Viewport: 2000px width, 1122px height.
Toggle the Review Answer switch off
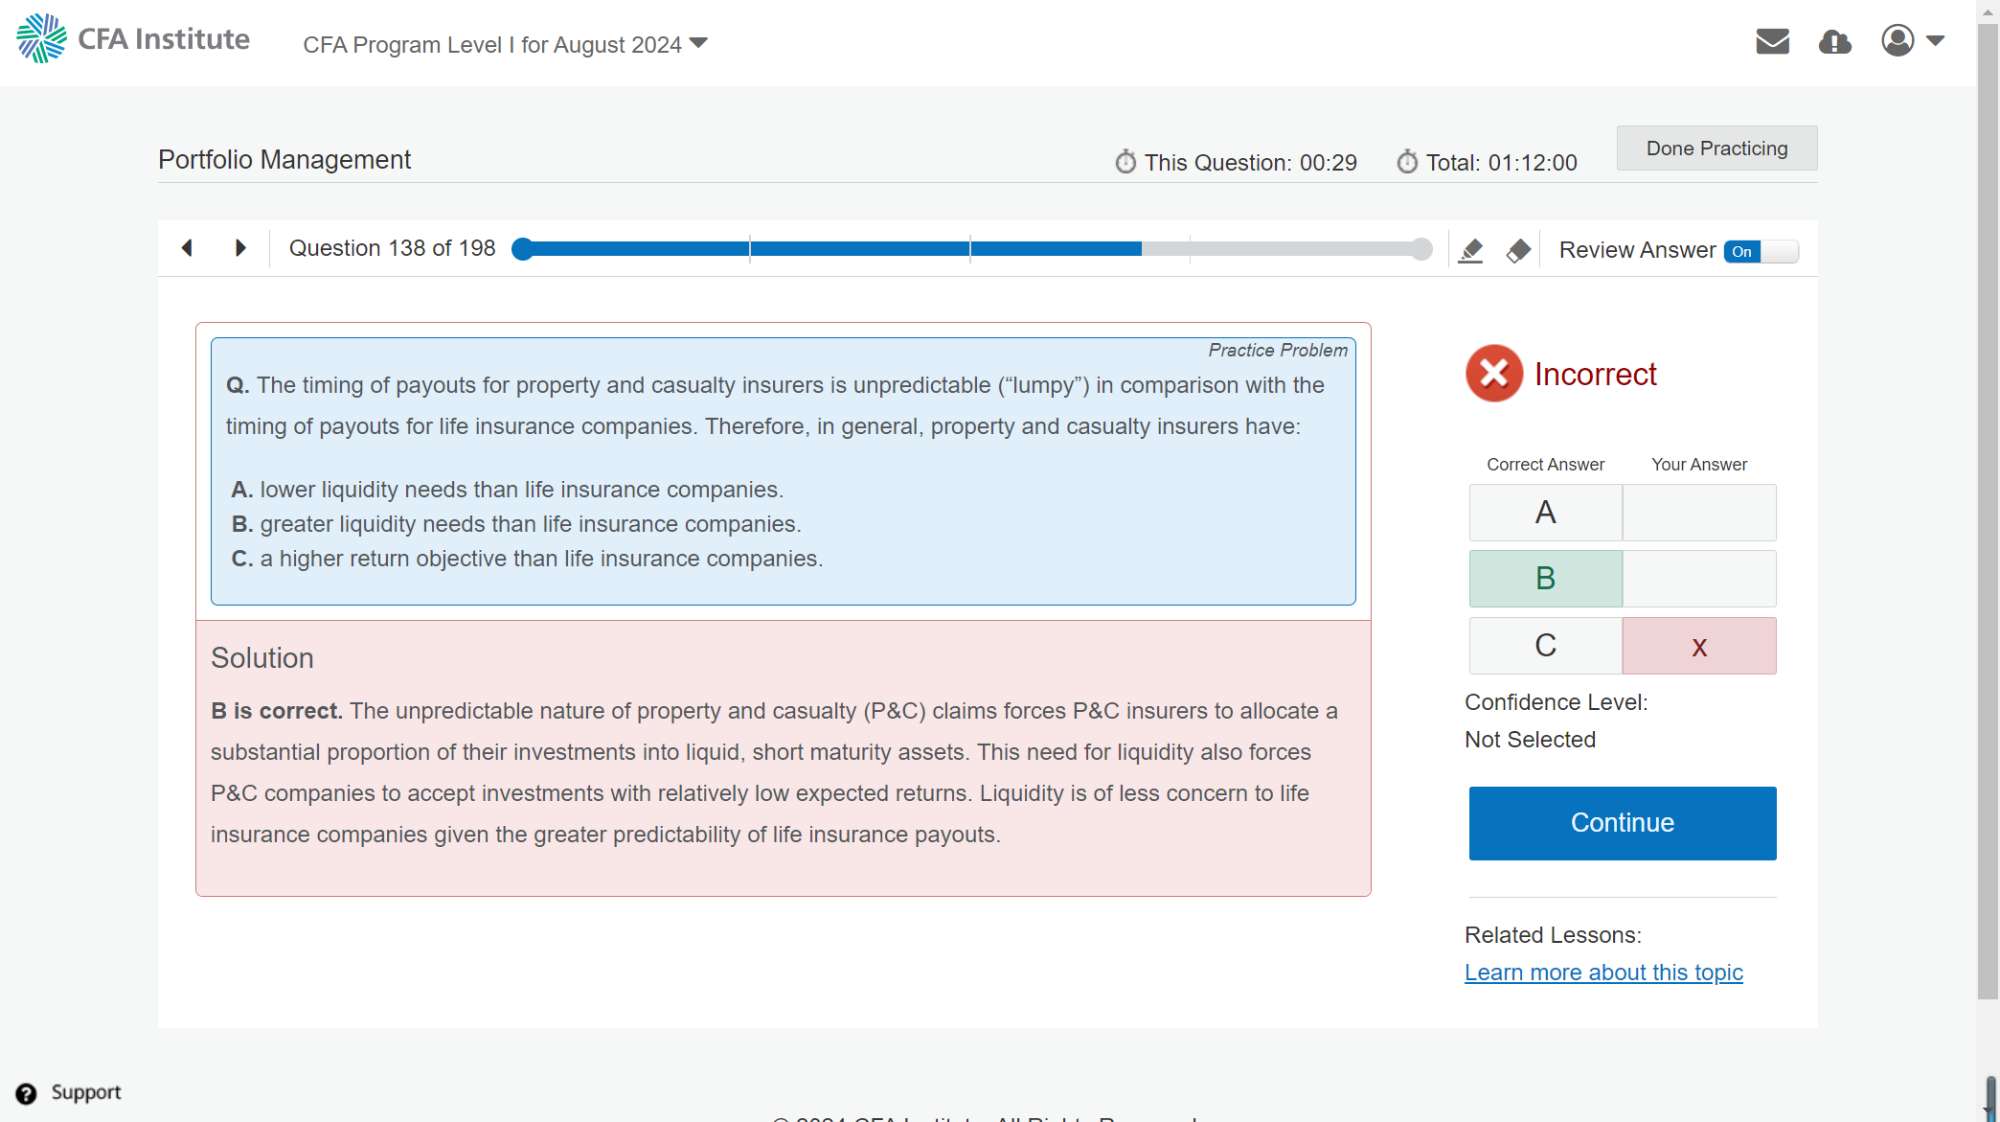click(x=1760, y=251)
